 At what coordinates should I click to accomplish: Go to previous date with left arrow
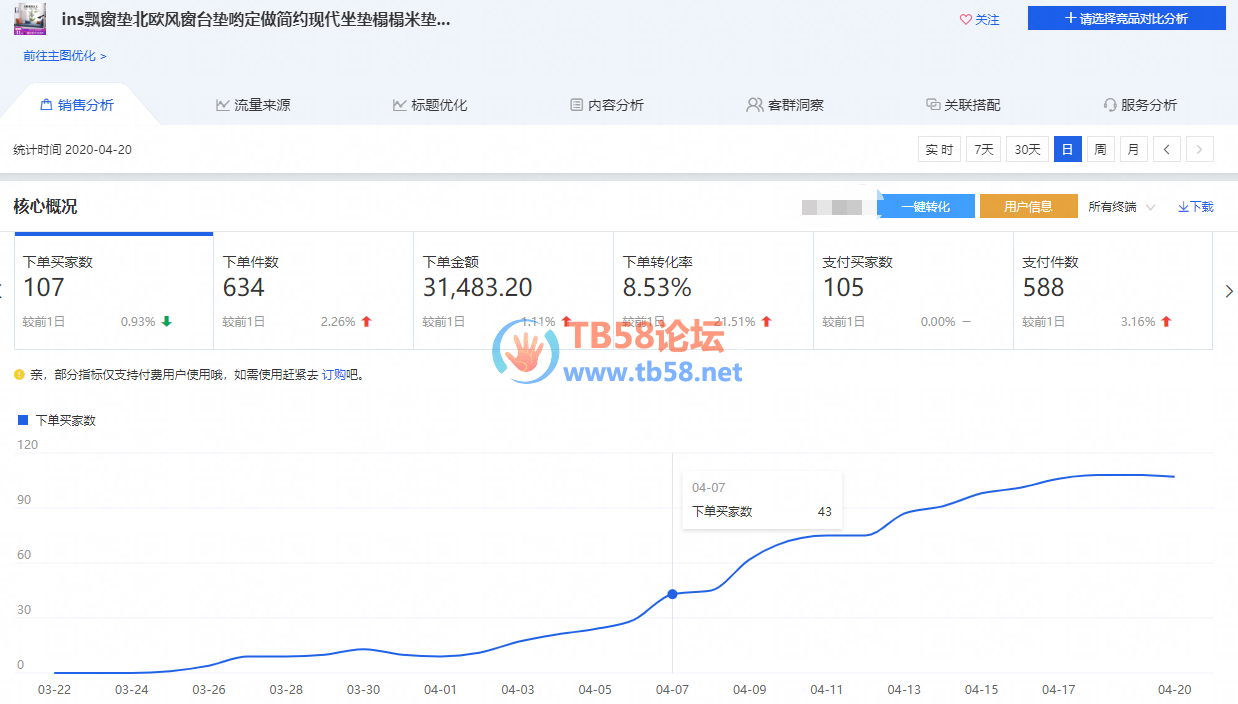(x=1166, y=150)
